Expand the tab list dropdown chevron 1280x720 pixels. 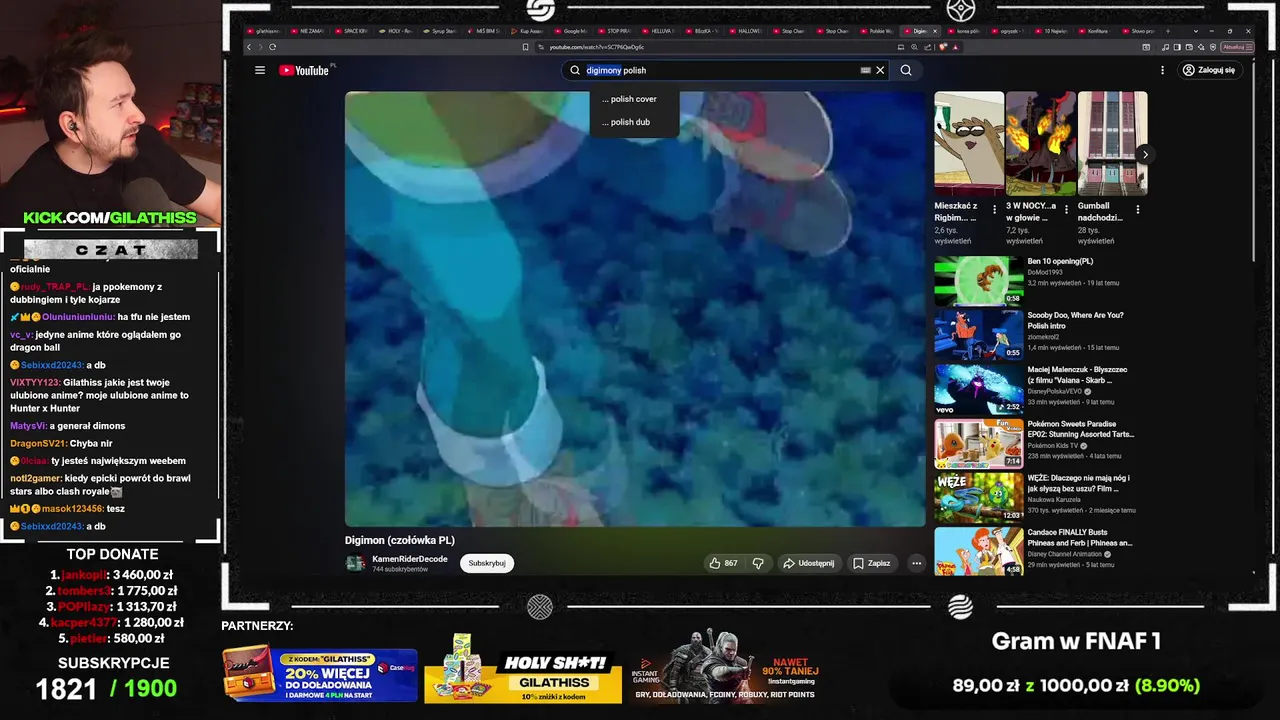pyautogui.click(x=1196, y=31)
